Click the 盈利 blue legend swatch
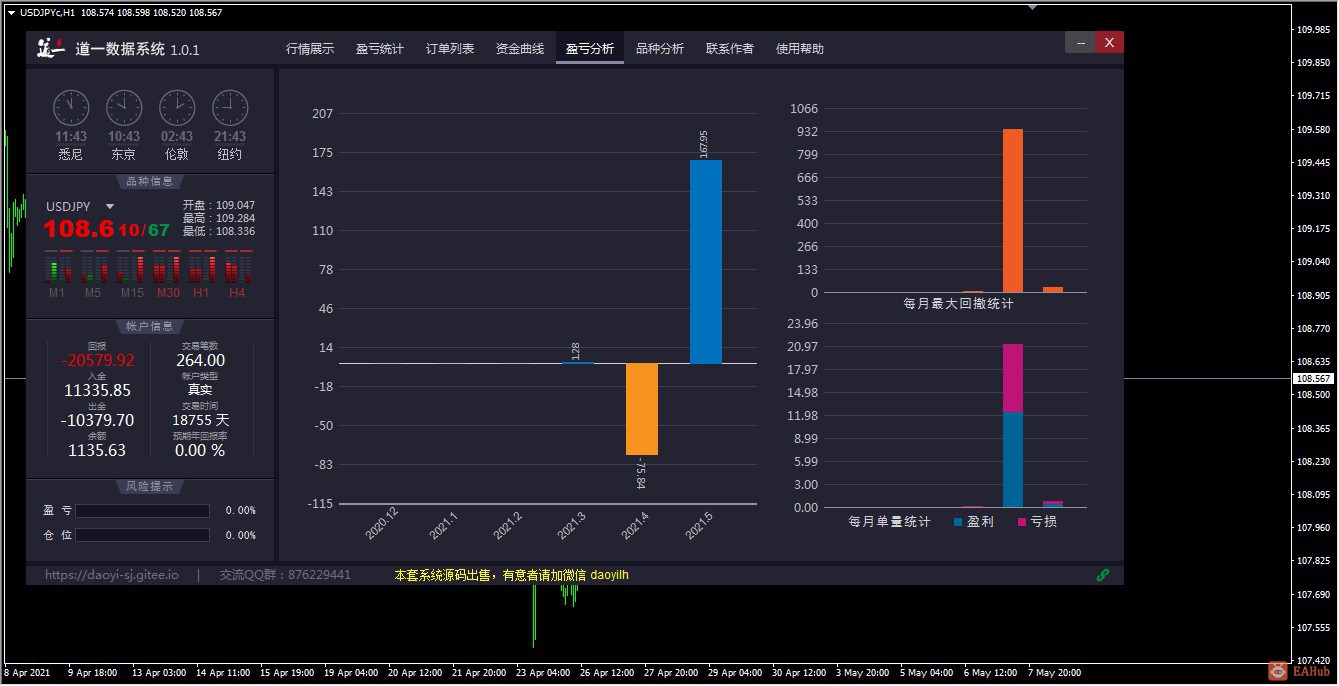Image resolution: width=1339 pixels, height=686 pixels. point(958,522)
